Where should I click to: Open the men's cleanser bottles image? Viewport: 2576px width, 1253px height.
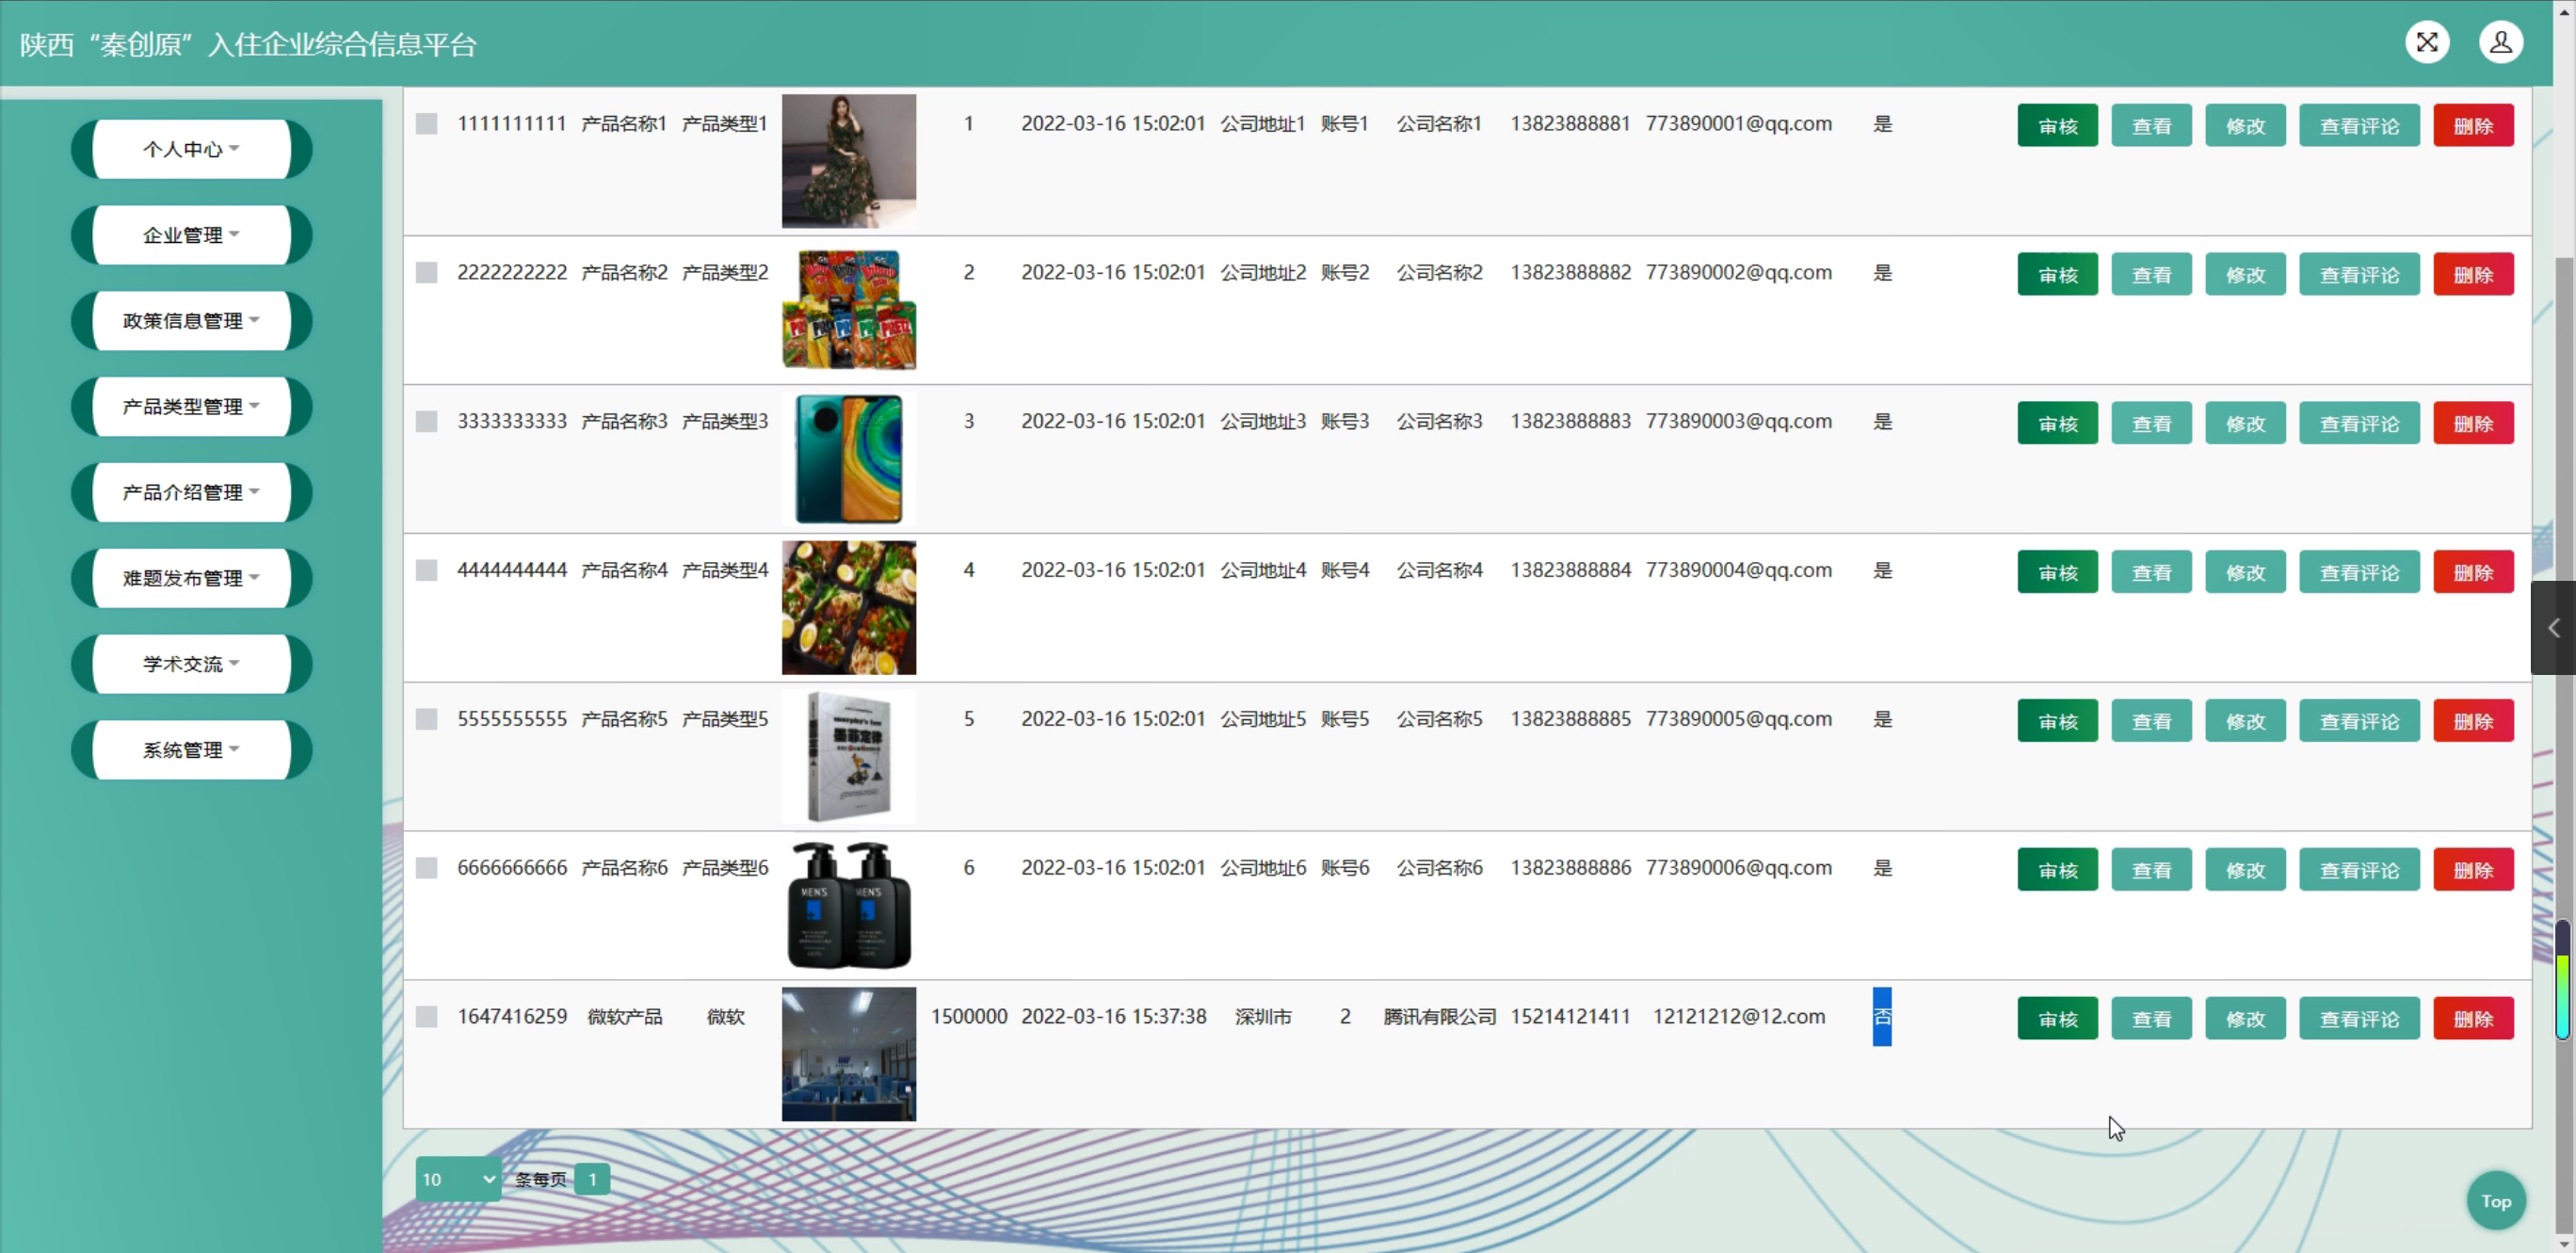click(848, 905)
